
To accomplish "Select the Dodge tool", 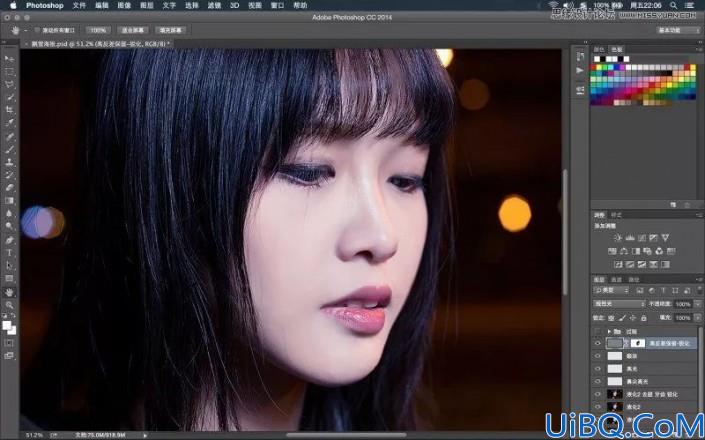I will (9, 227).
